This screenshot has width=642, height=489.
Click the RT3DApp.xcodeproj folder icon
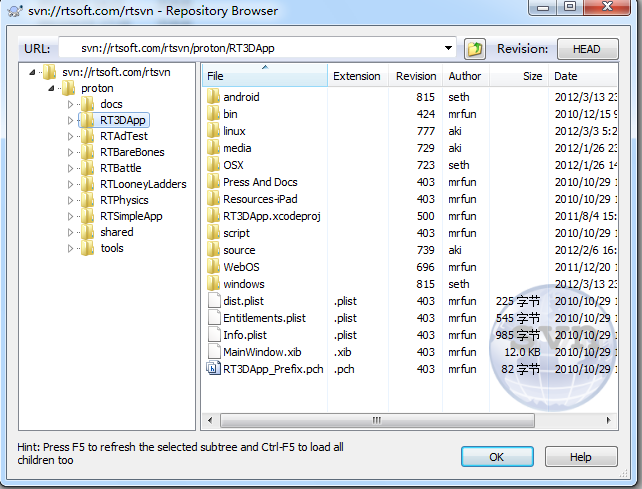[x=213, y=216]
